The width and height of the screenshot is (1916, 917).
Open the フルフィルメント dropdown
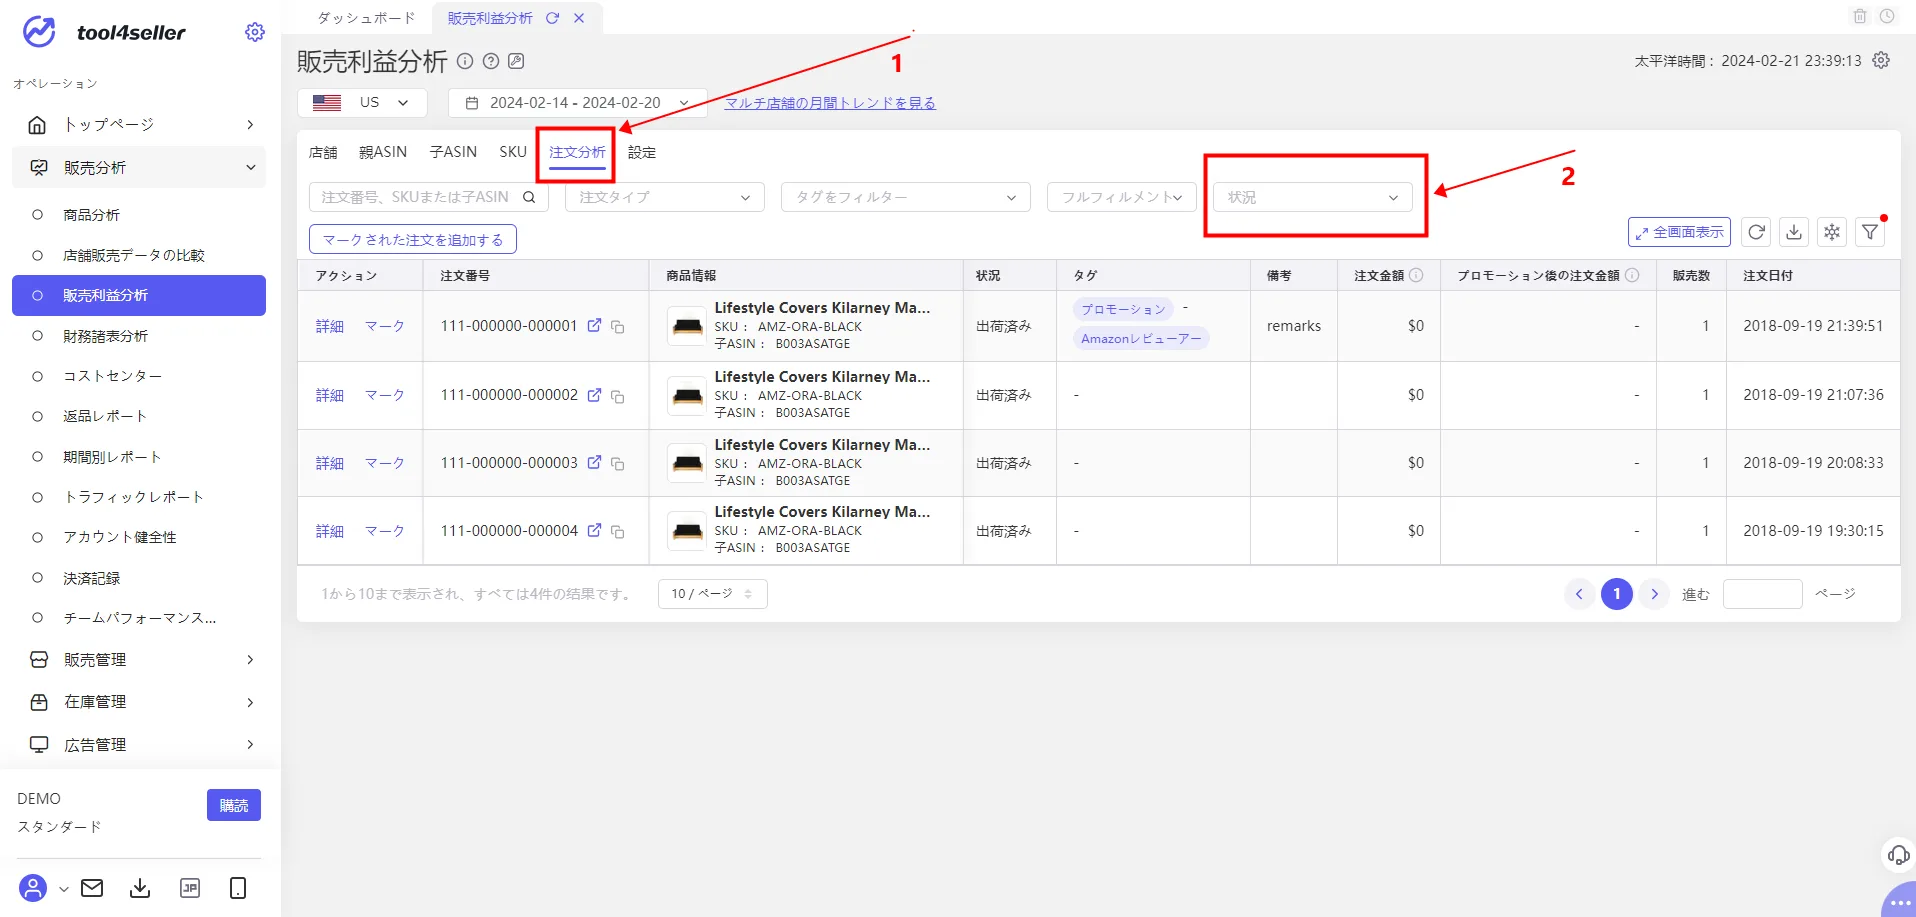(x=1122, y=197)
